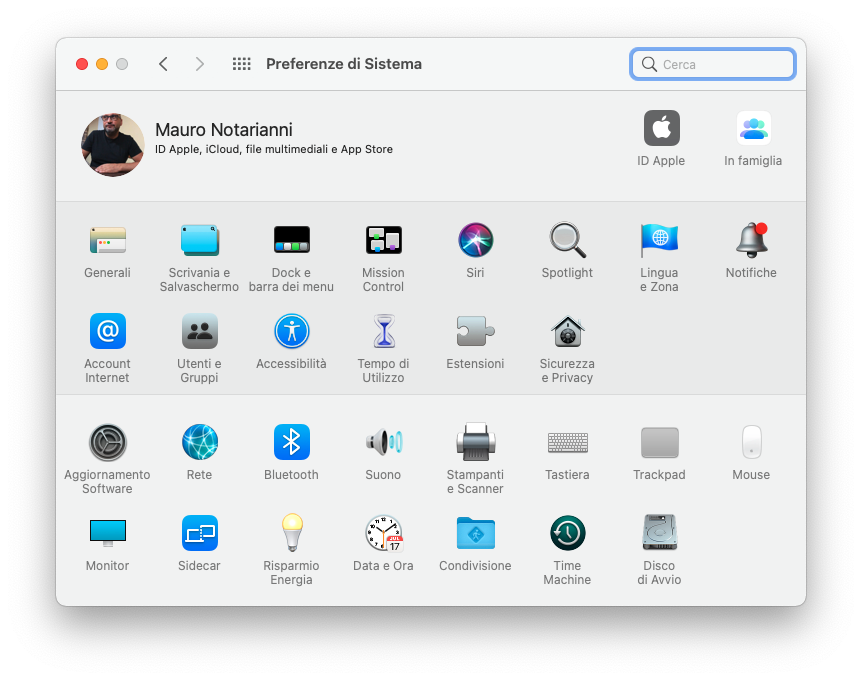Open Bluetooth preferences
862x680 pixels.
[x=291, y=442]
